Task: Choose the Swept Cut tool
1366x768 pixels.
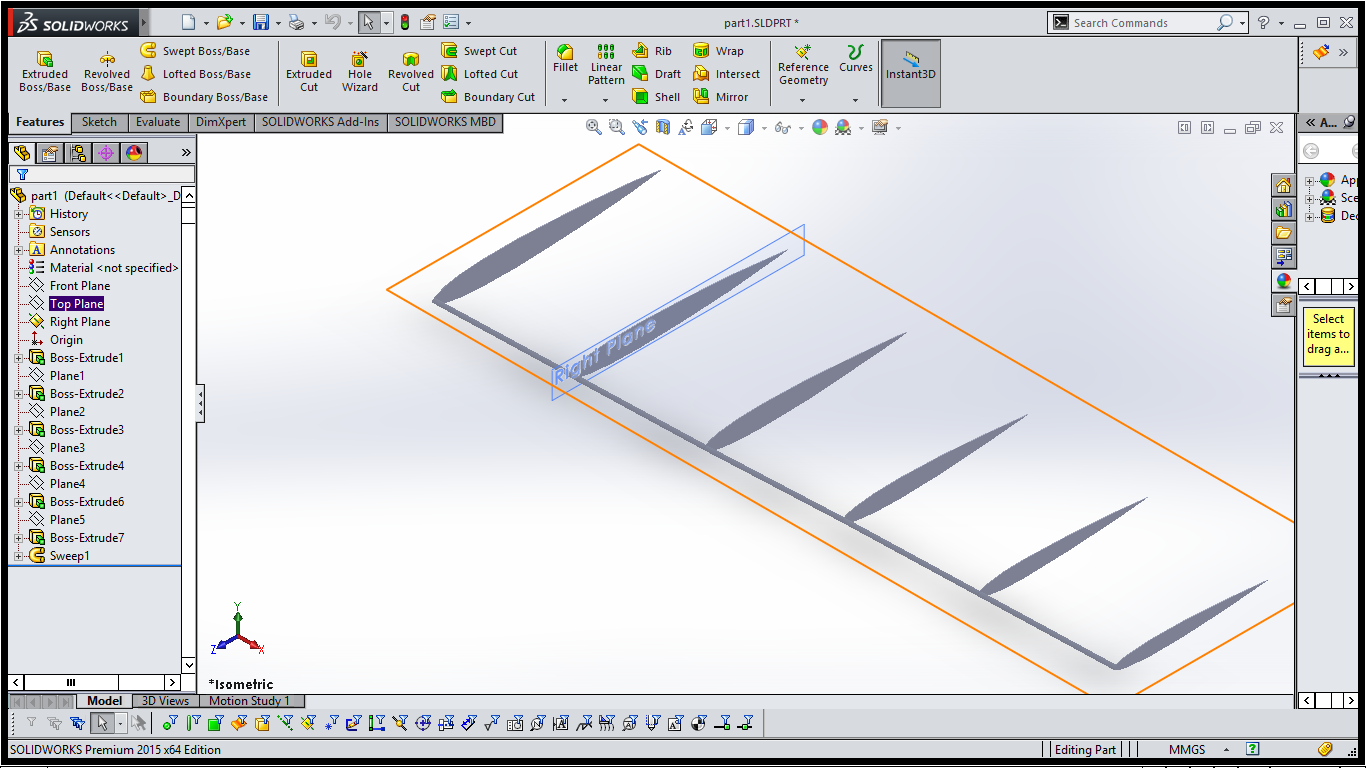Action: pos(480,51)
